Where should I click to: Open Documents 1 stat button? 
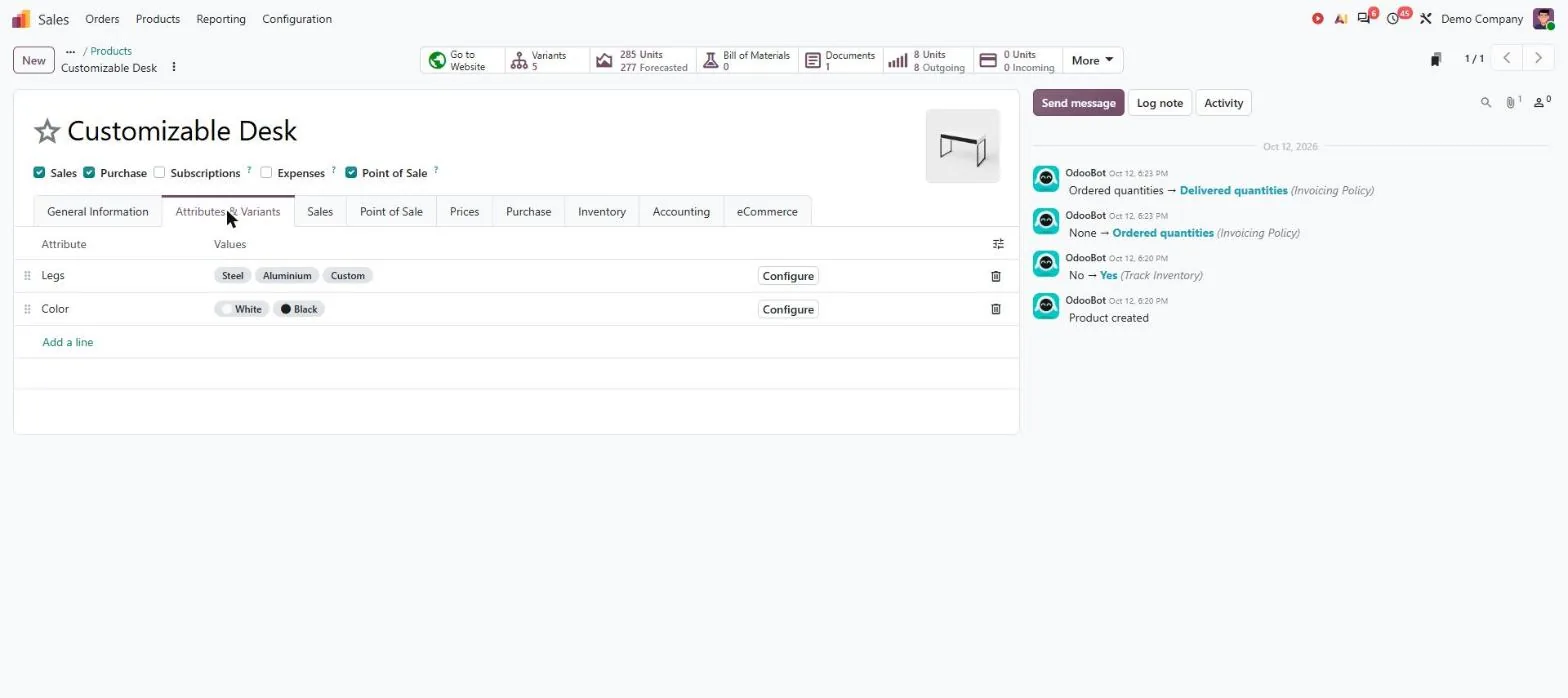pyautogui.click(x=840, y=60)
